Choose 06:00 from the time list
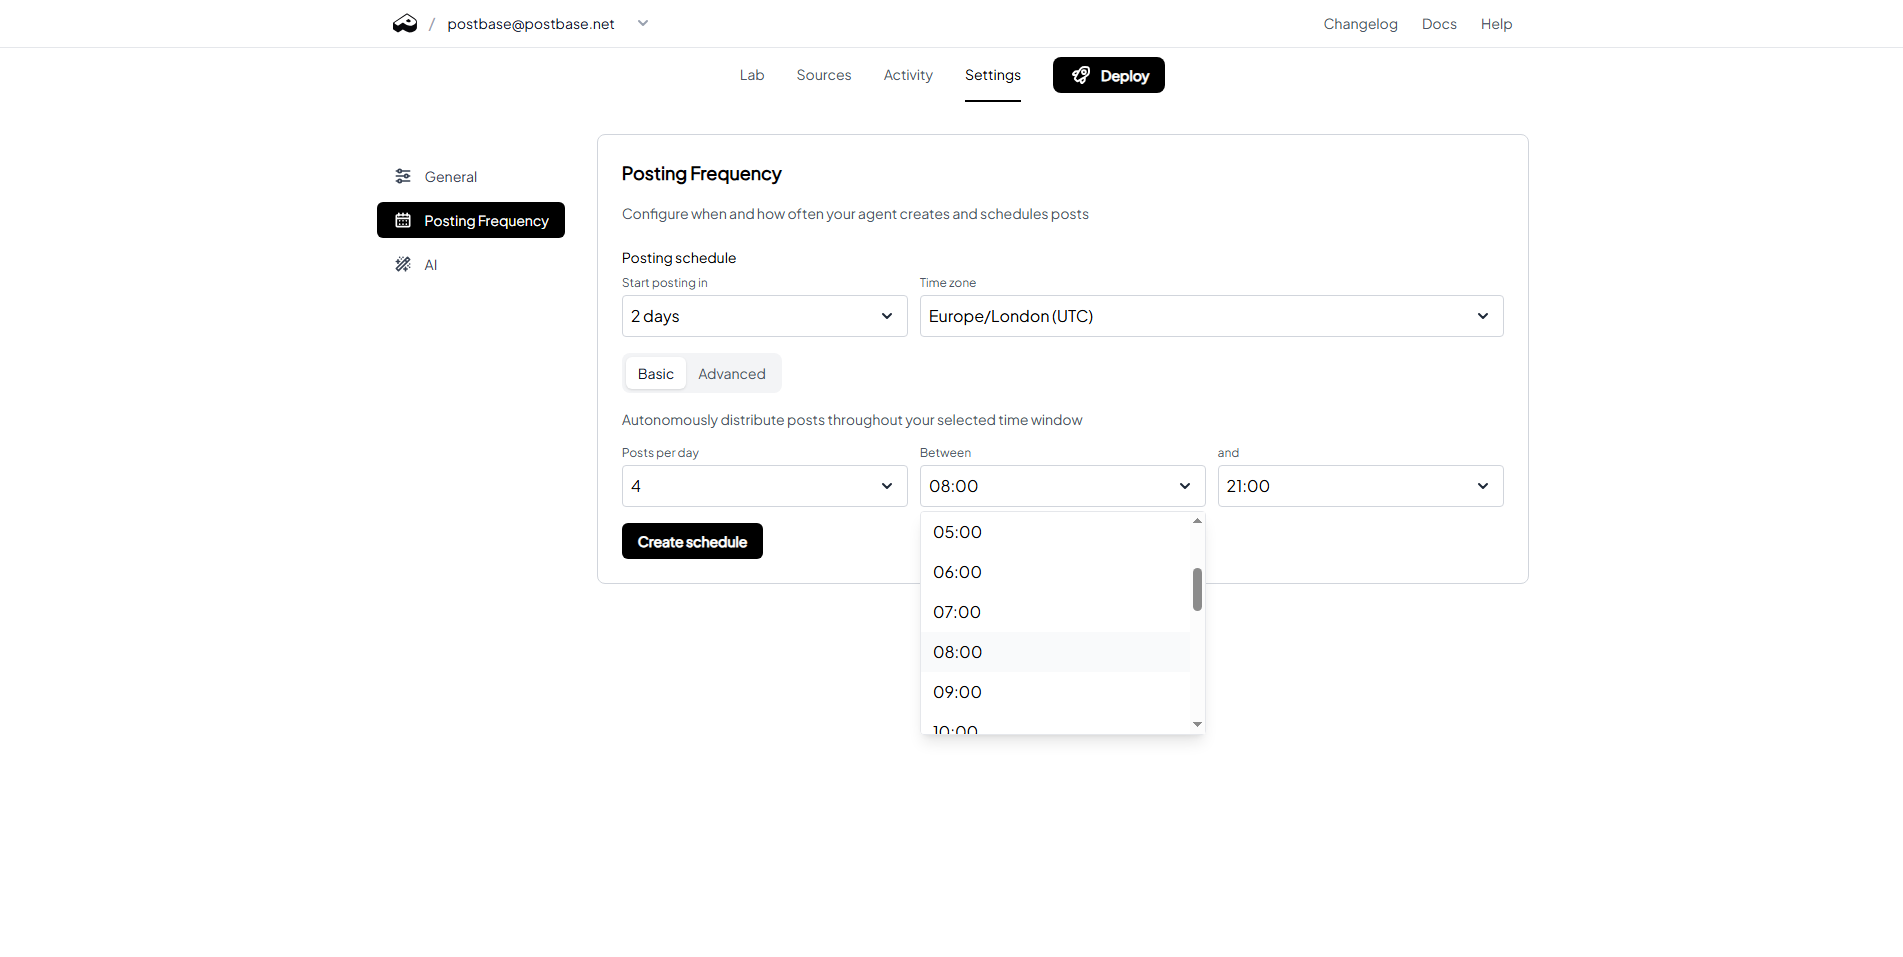This screenshot has height=957, width=1903. tap(957, 572)
